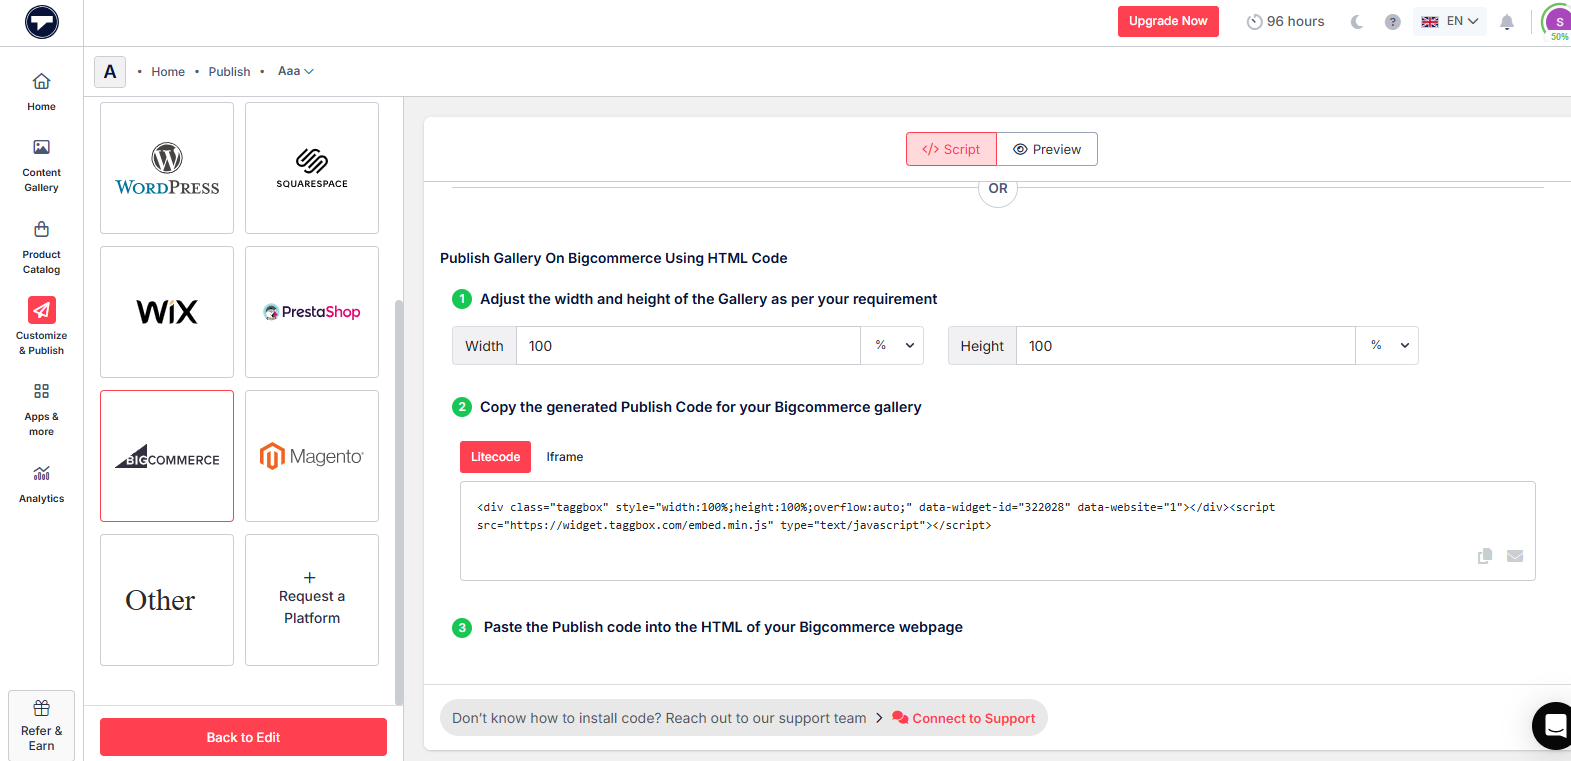Open Content Gallery in the sidebar
The image size is (1571, 761).
coord(41,166)
